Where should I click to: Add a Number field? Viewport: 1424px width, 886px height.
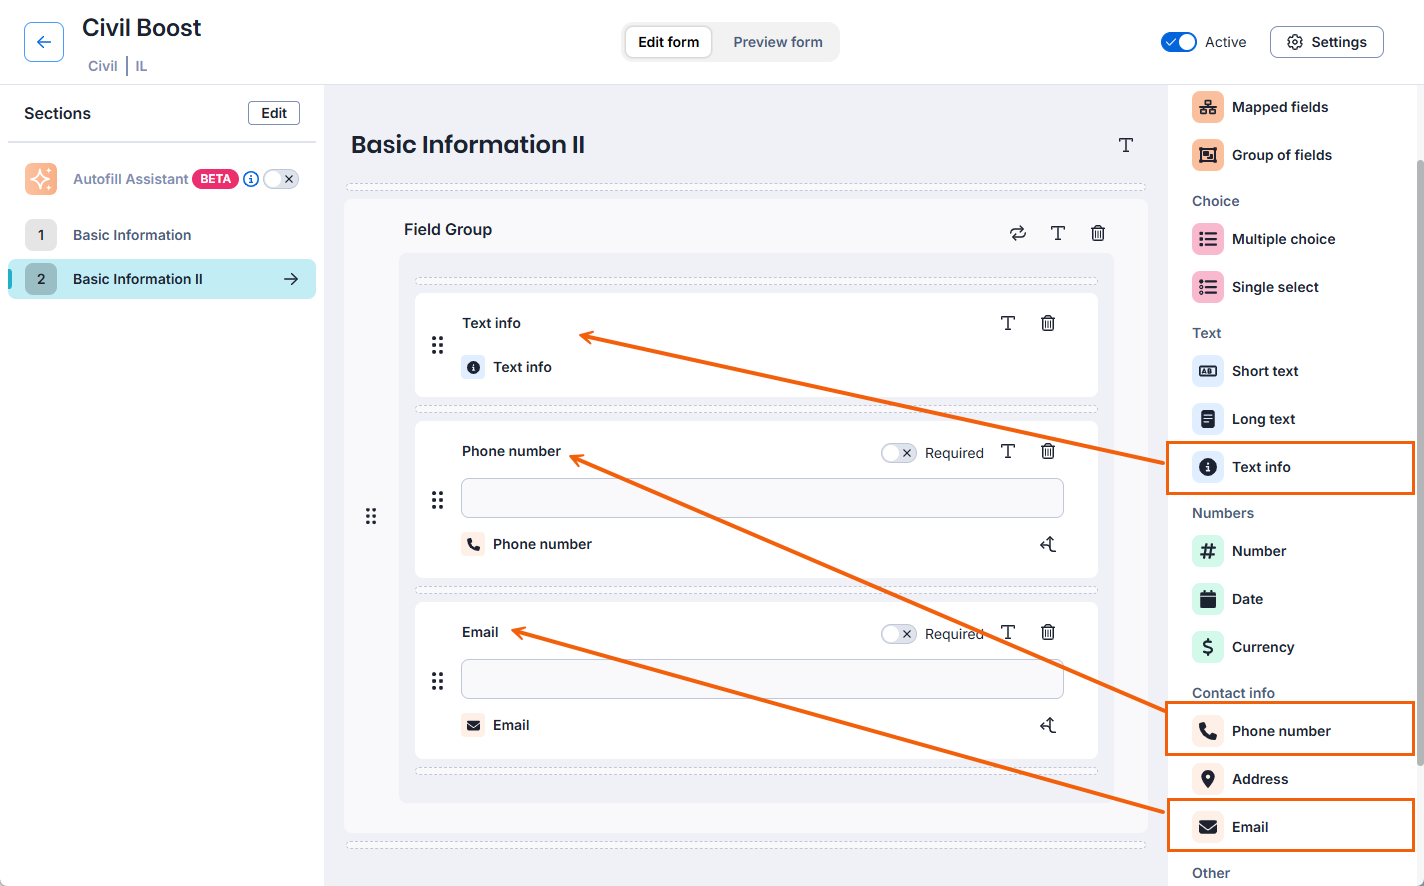point(1240,551)
